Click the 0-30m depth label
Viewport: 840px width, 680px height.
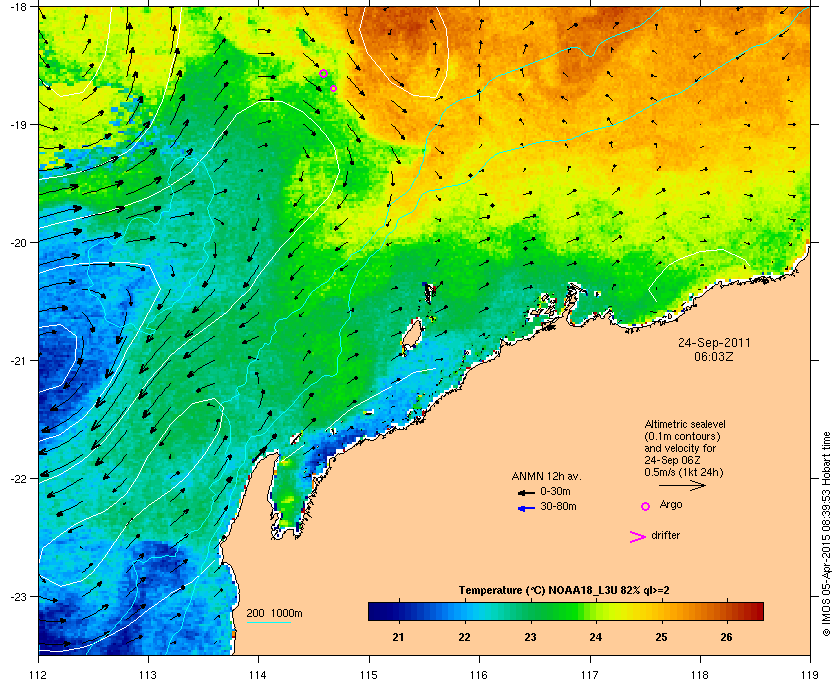tap(555, 491)
